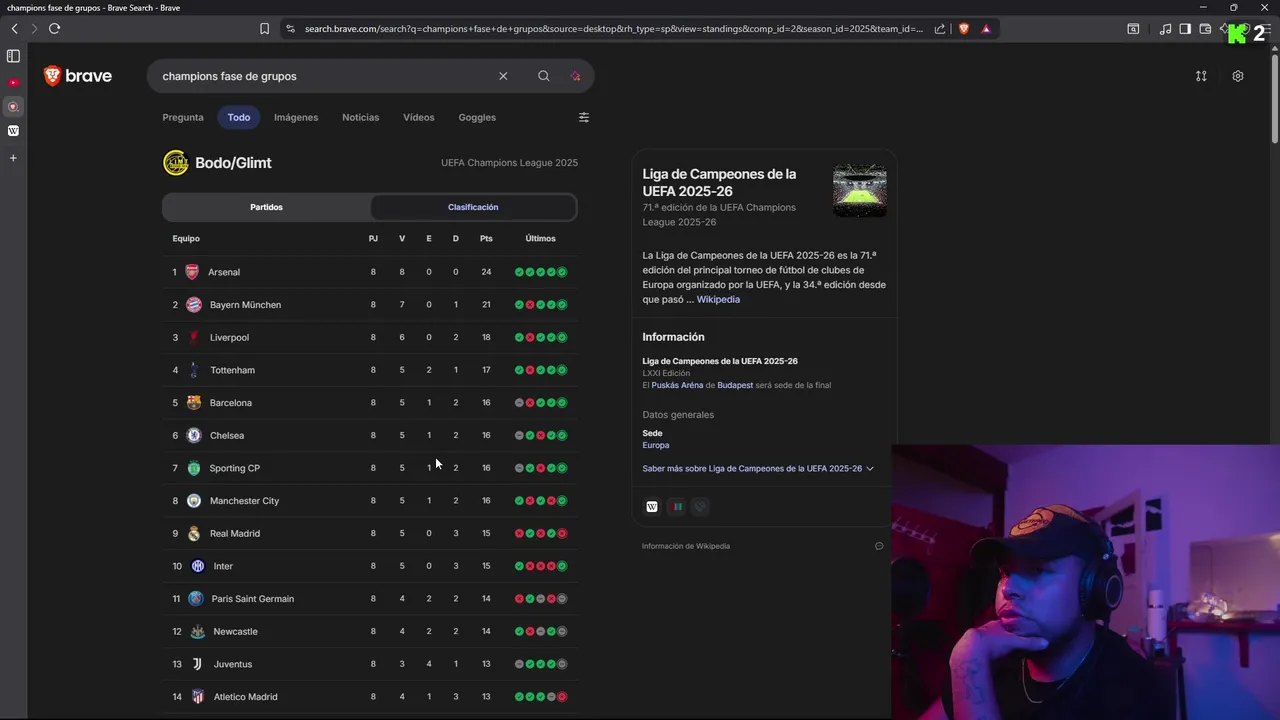Open the rerank results arrows icon

coord(1201,76)
